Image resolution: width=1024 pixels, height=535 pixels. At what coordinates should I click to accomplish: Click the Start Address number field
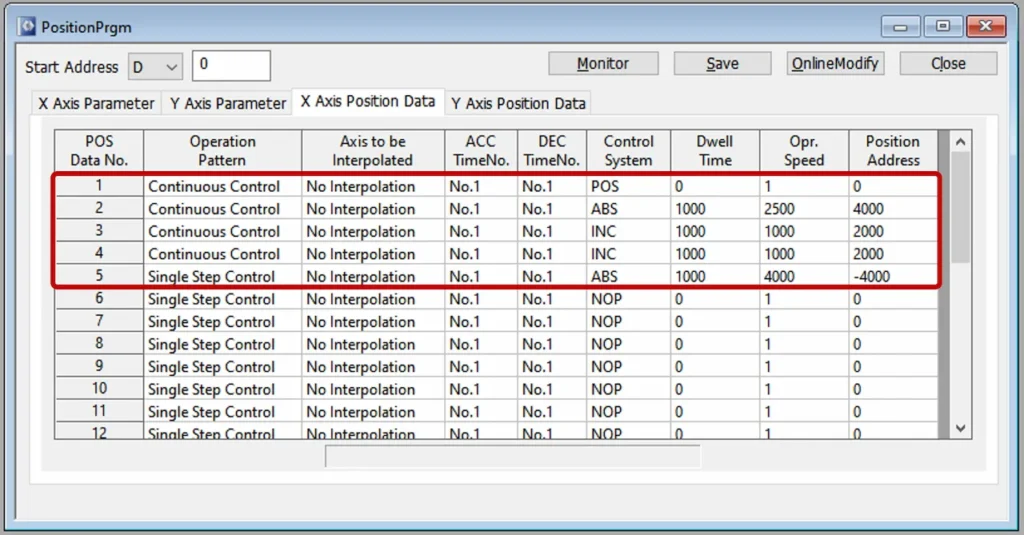[x=231, y=65]
